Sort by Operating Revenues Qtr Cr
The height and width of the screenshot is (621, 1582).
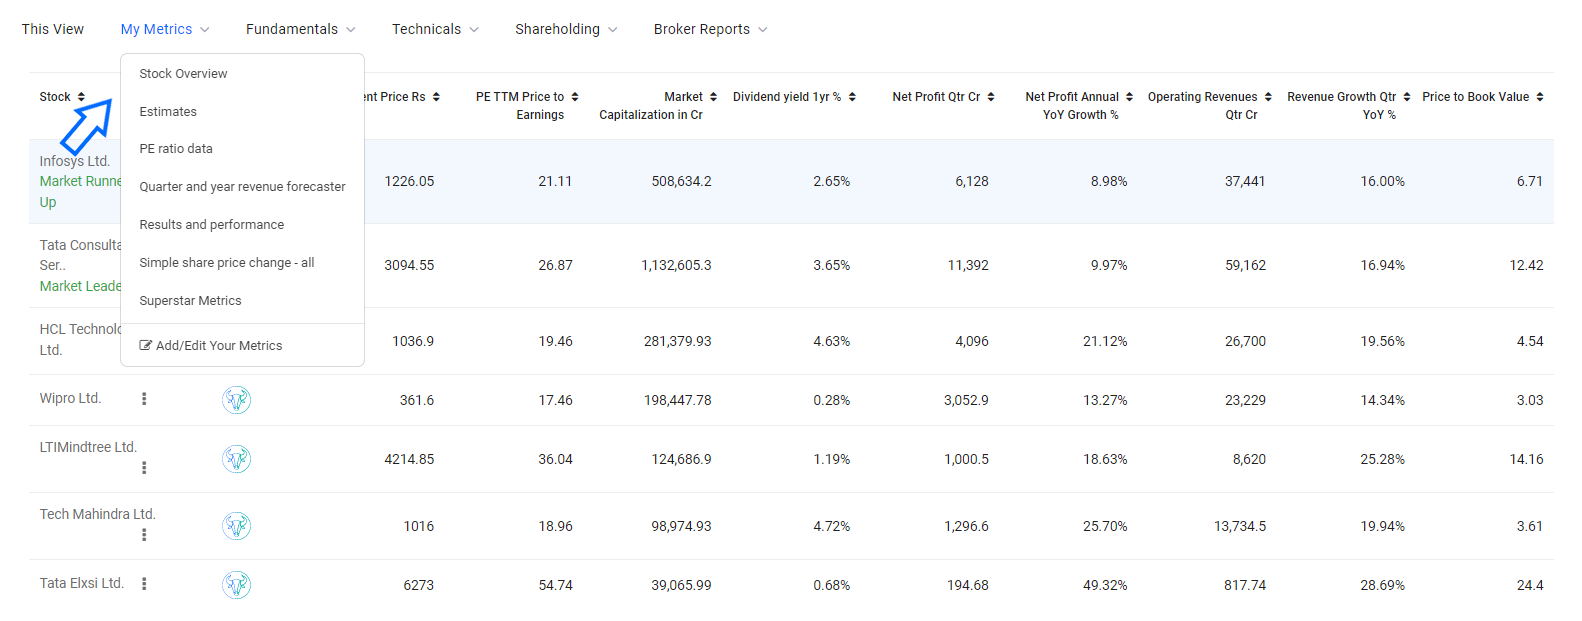1268,97
